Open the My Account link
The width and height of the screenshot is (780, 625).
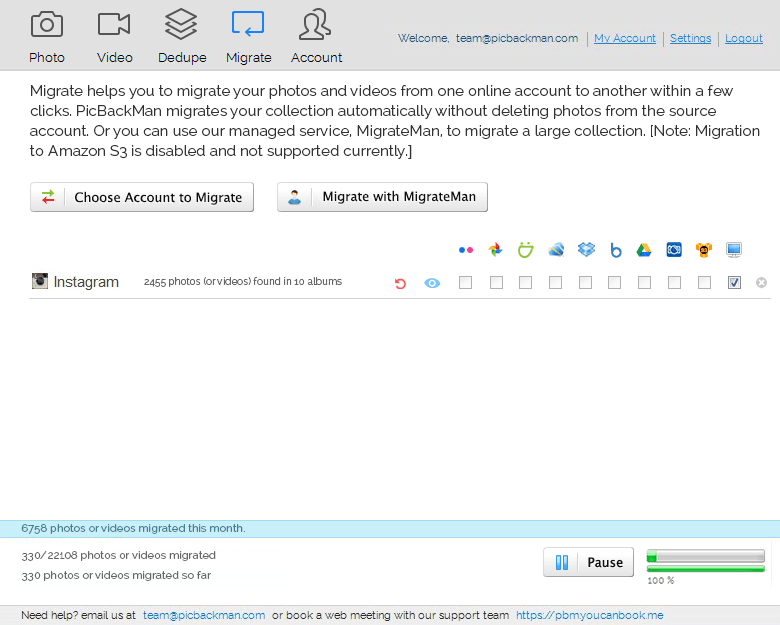(x=625, y=38)
